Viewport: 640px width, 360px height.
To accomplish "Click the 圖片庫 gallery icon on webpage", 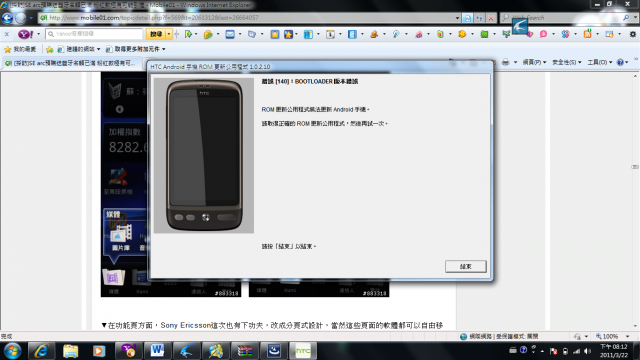I will tap(121, 237).
